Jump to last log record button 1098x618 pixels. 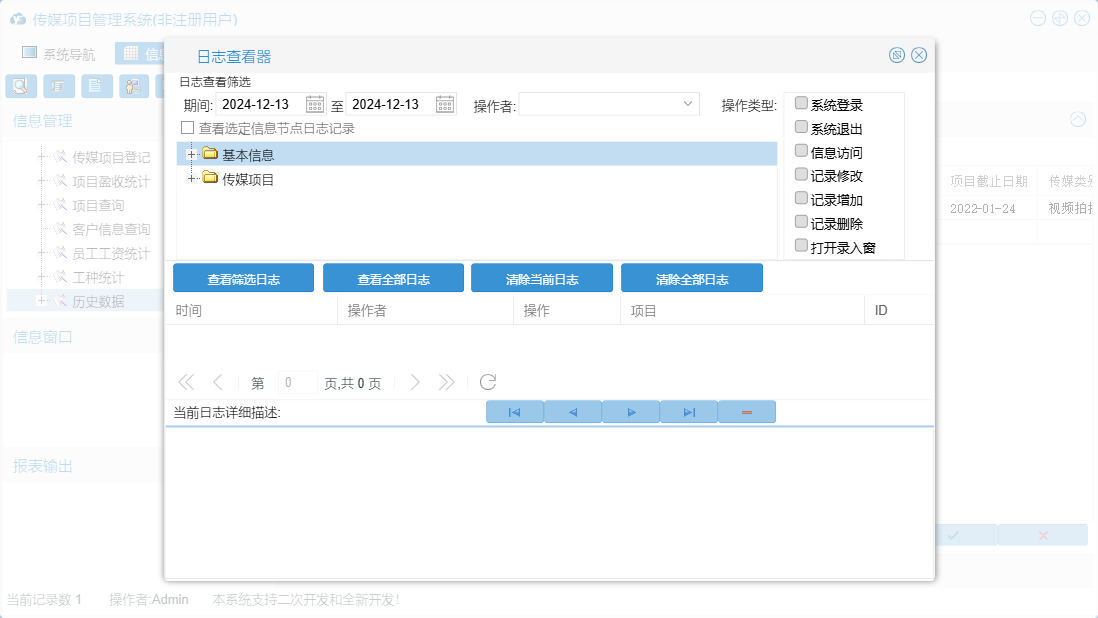[689, 412]
